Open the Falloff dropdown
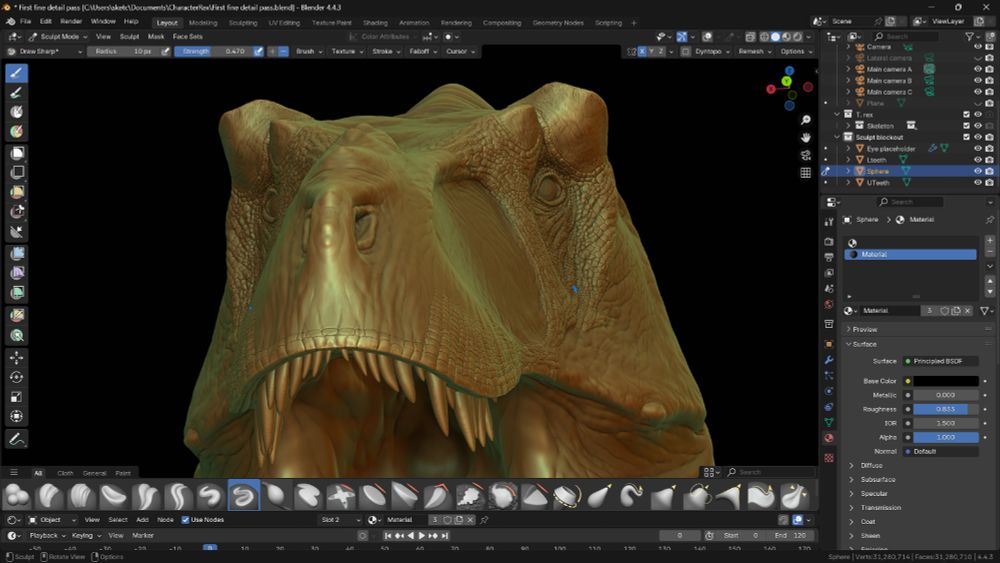1000x563 pixels. pos(423,51)
